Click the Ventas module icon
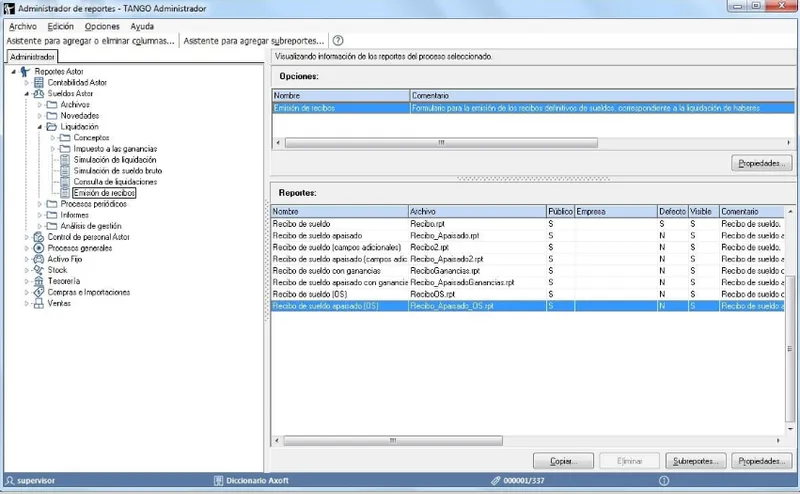This screenshot has width=800, height=494. click(x=39, y=303)
